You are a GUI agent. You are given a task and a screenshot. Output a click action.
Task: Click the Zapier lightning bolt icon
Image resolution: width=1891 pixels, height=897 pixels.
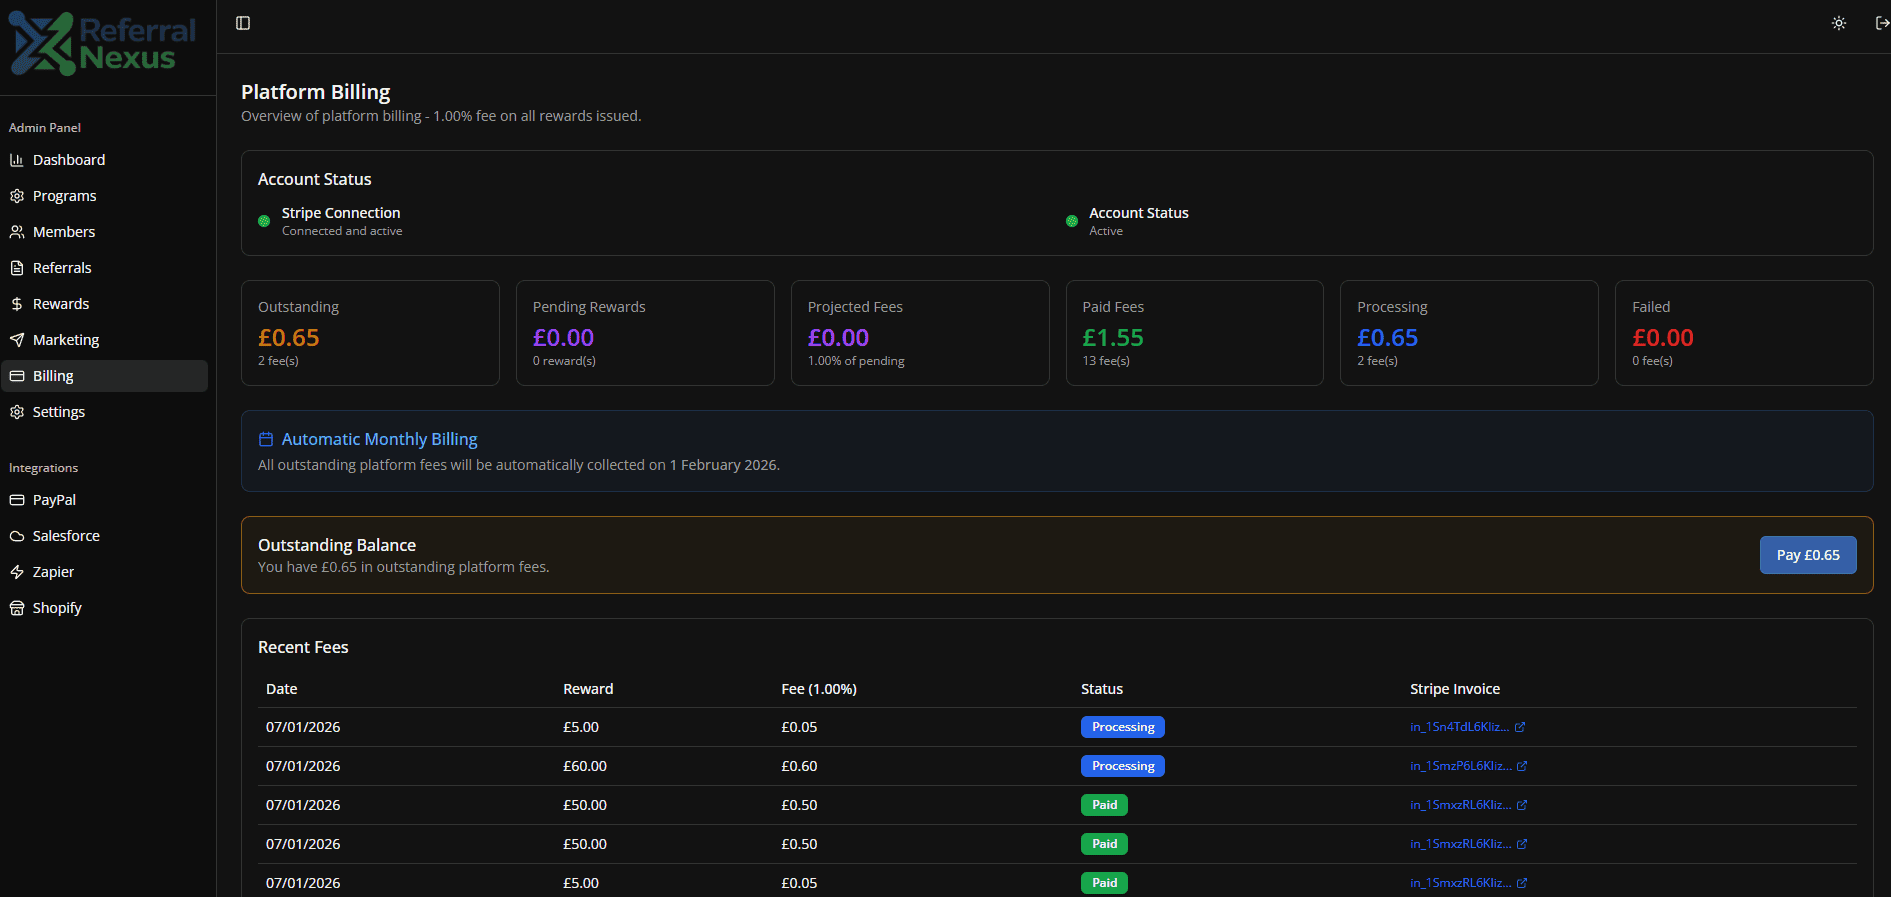[x=17, y=572]
